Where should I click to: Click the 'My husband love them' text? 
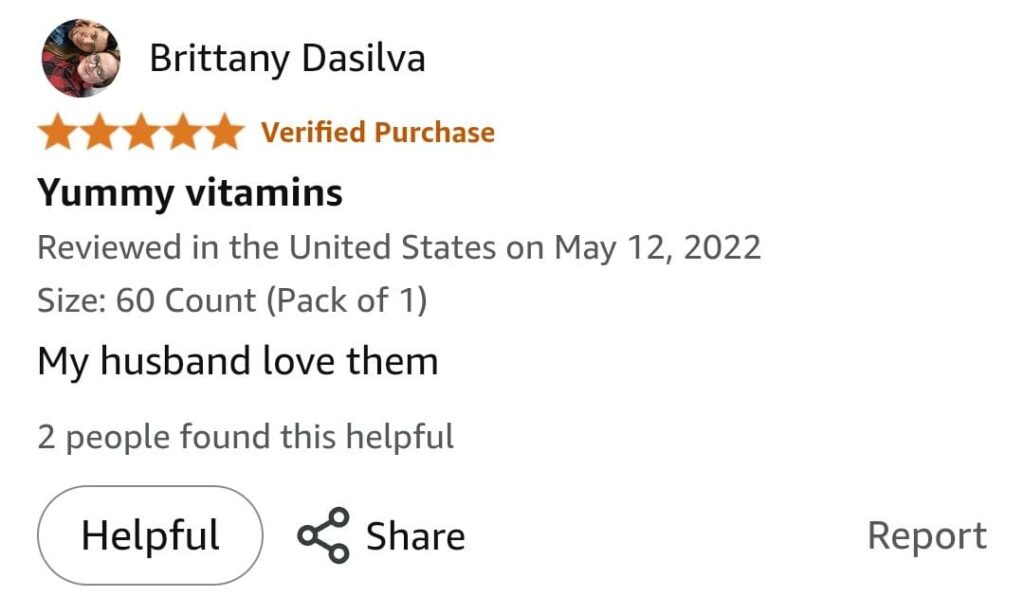point(238,361)
